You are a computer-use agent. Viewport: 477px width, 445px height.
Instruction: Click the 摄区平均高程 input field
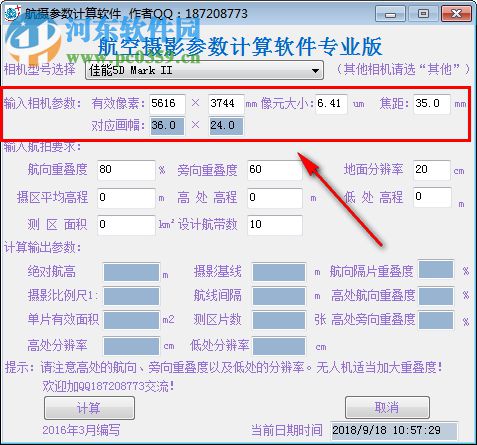[126, 198]
